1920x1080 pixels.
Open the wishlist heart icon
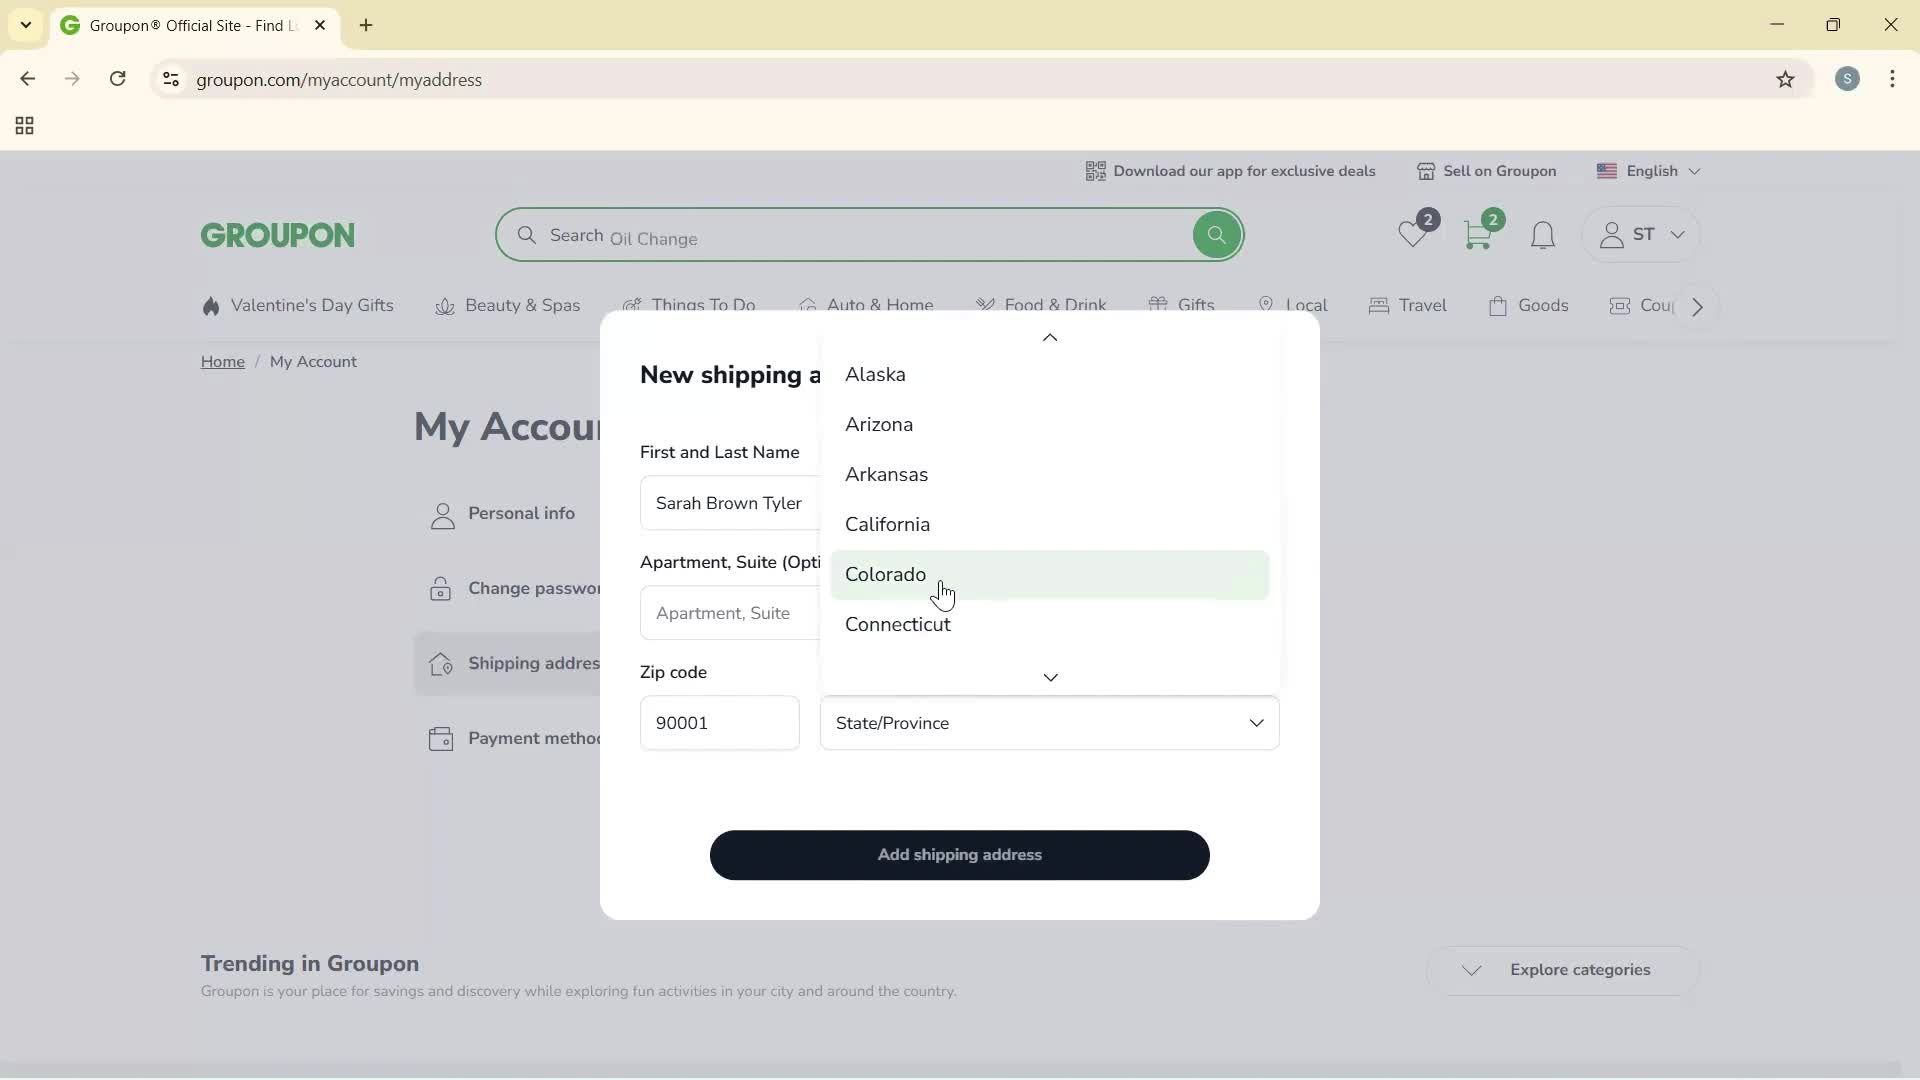(x=1413, y=236)
